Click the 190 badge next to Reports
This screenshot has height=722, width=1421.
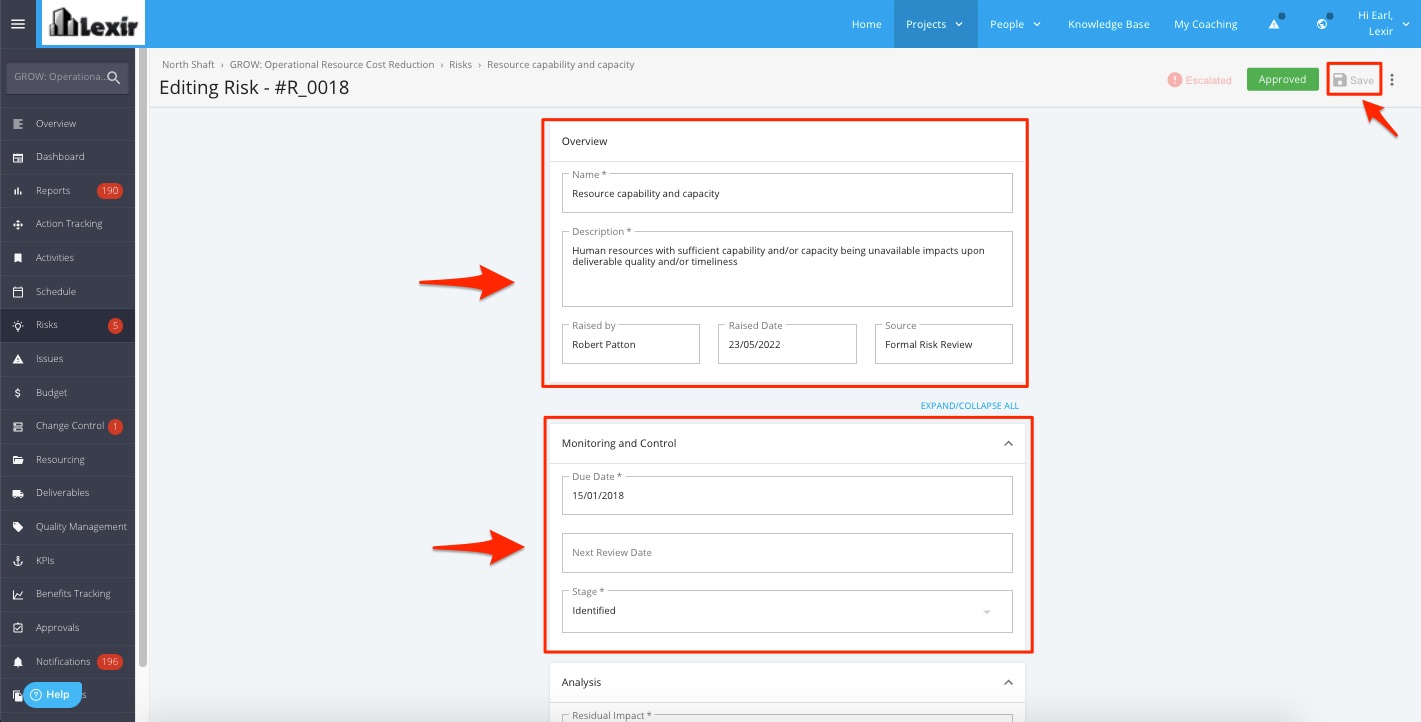point(109,191)
